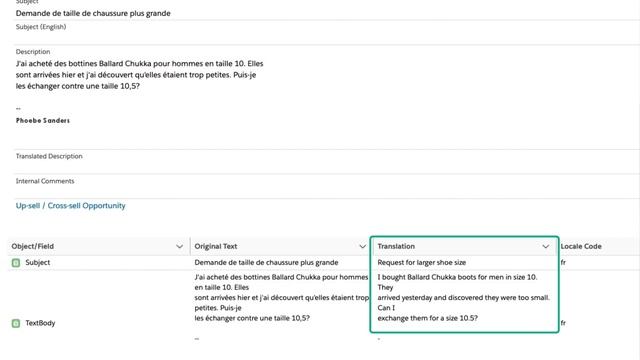Click the TextBody original text starting 'J'ai acheté des bottines' in table

(x=281, y=298)
